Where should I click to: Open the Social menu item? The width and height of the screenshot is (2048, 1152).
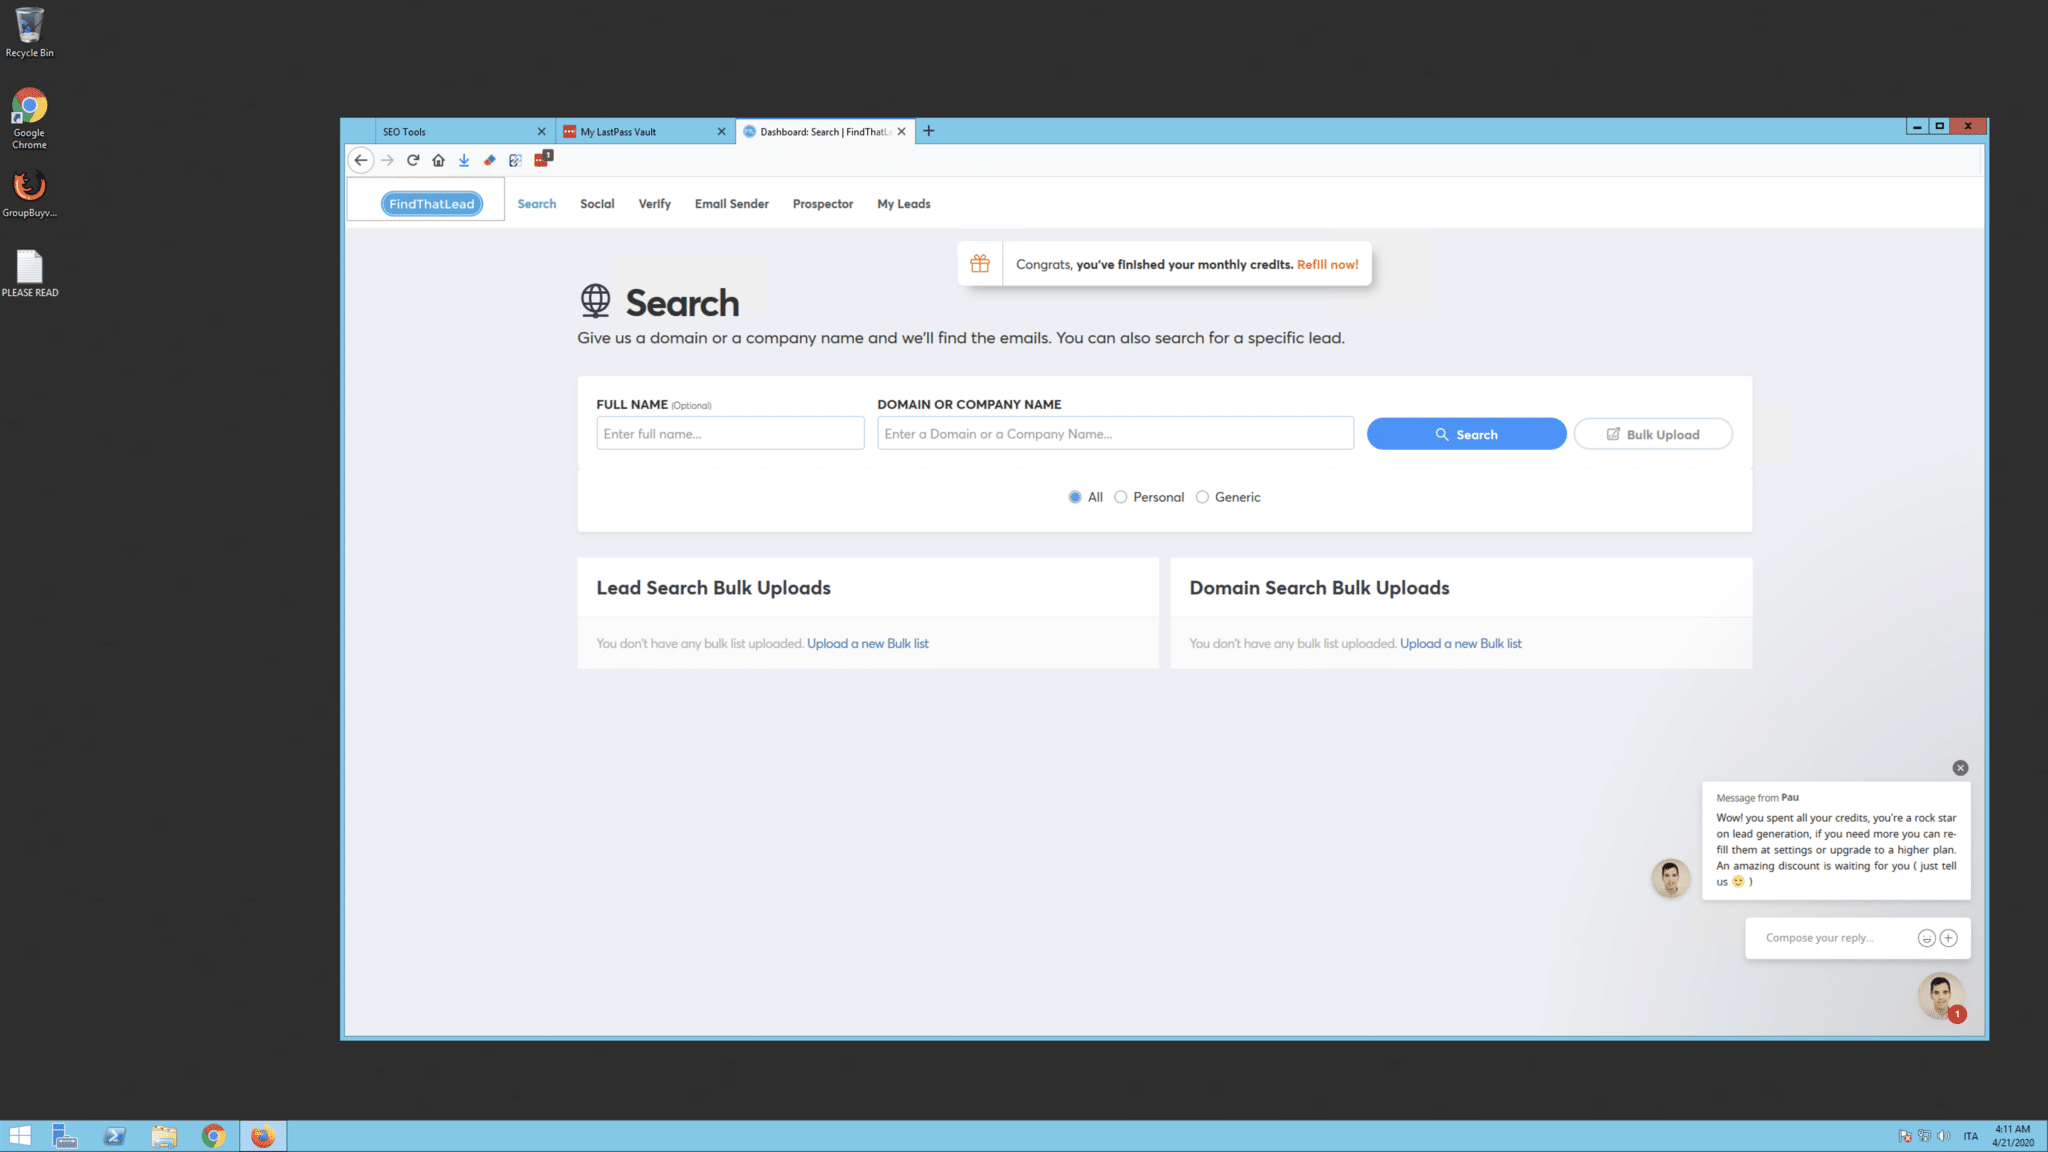click(x=597, y=204)
